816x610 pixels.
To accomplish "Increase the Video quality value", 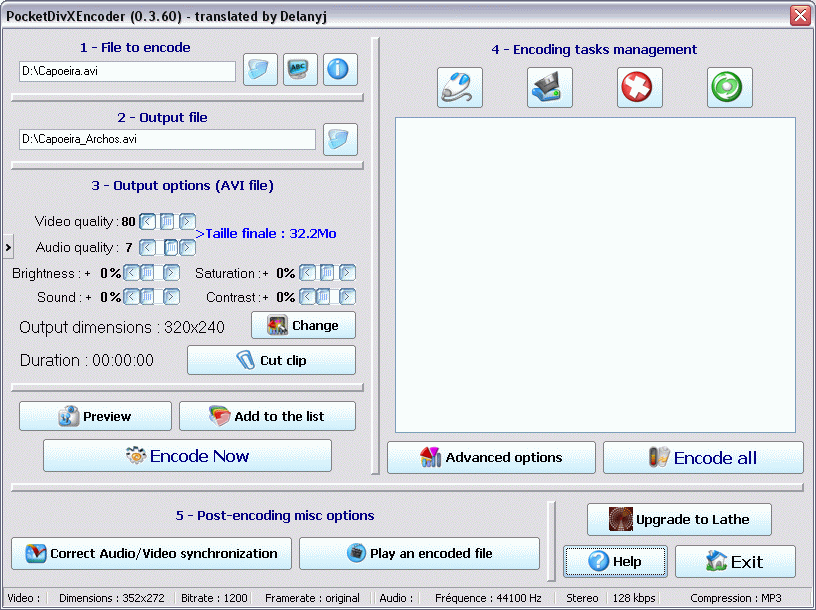I will point(187,222).
